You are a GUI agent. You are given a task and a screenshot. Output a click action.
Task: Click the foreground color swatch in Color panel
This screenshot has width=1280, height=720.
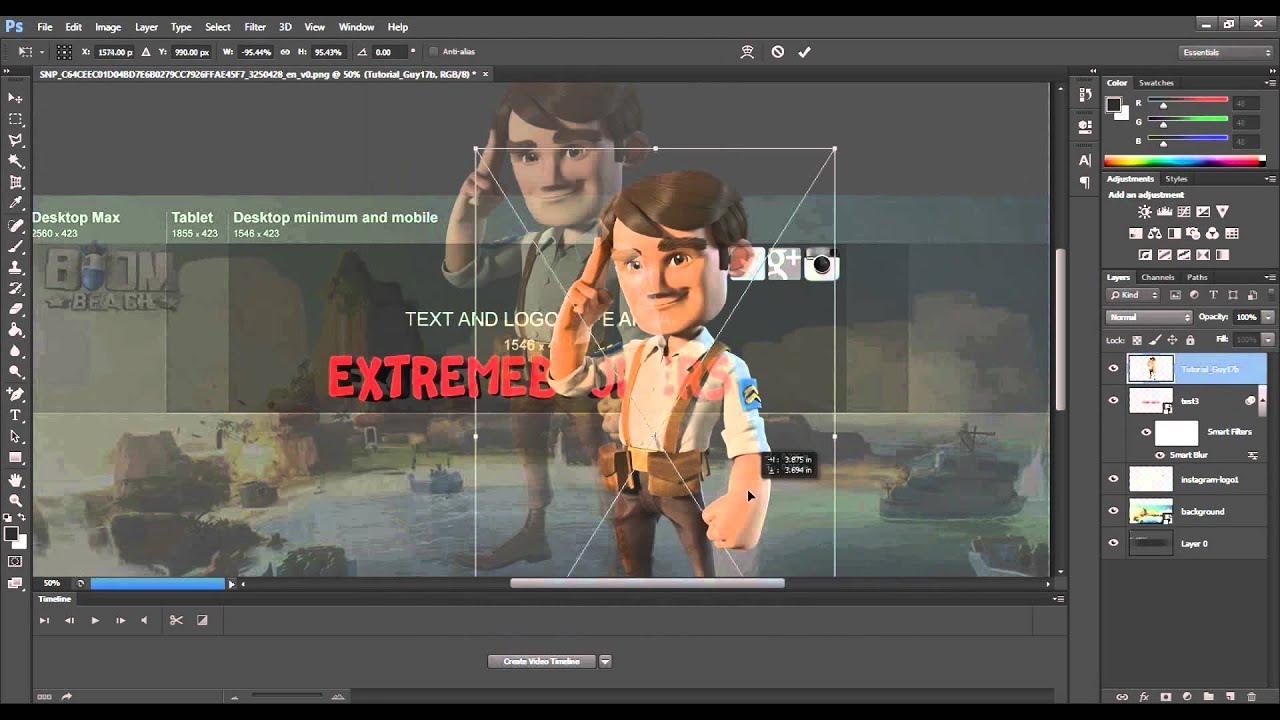click(1113, 103)
